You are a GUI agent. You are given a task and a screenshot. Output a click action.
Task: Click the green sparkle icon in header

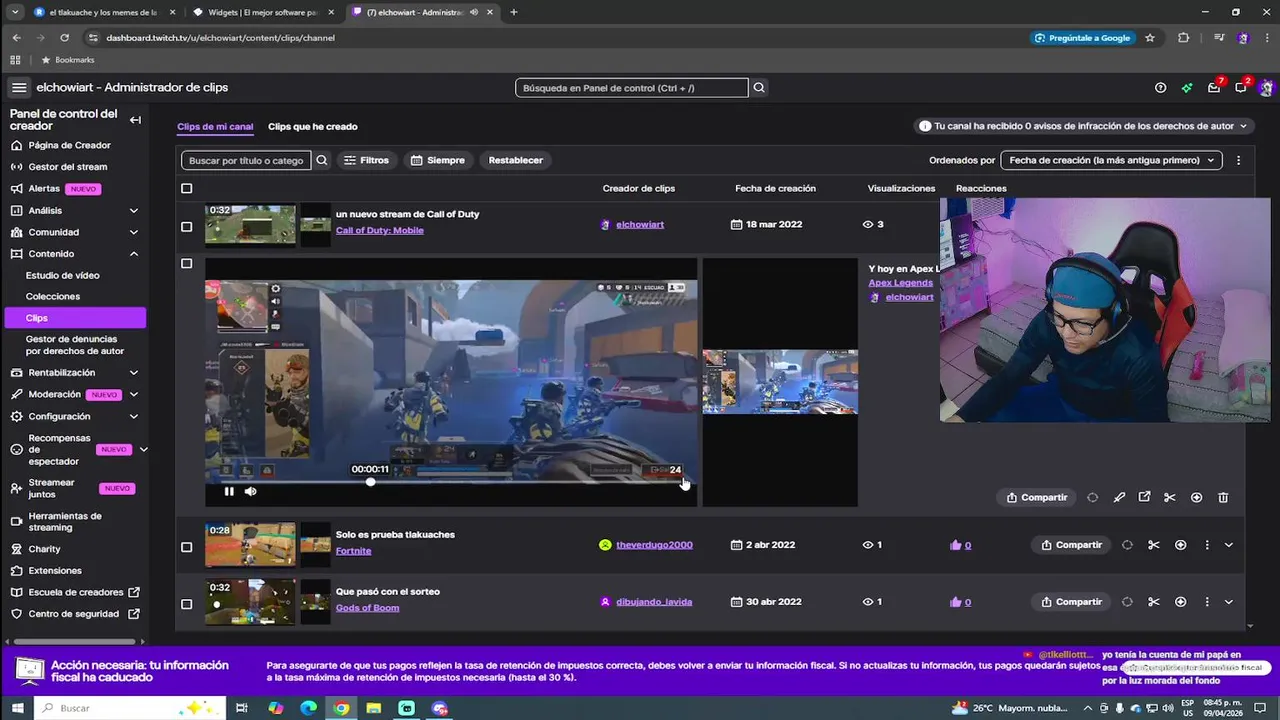tap(1187, 88)
